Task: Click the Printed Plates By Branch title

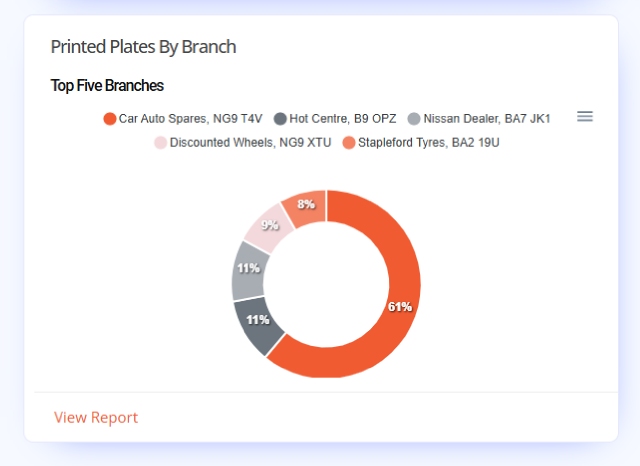Action: (x=143, y=47)
